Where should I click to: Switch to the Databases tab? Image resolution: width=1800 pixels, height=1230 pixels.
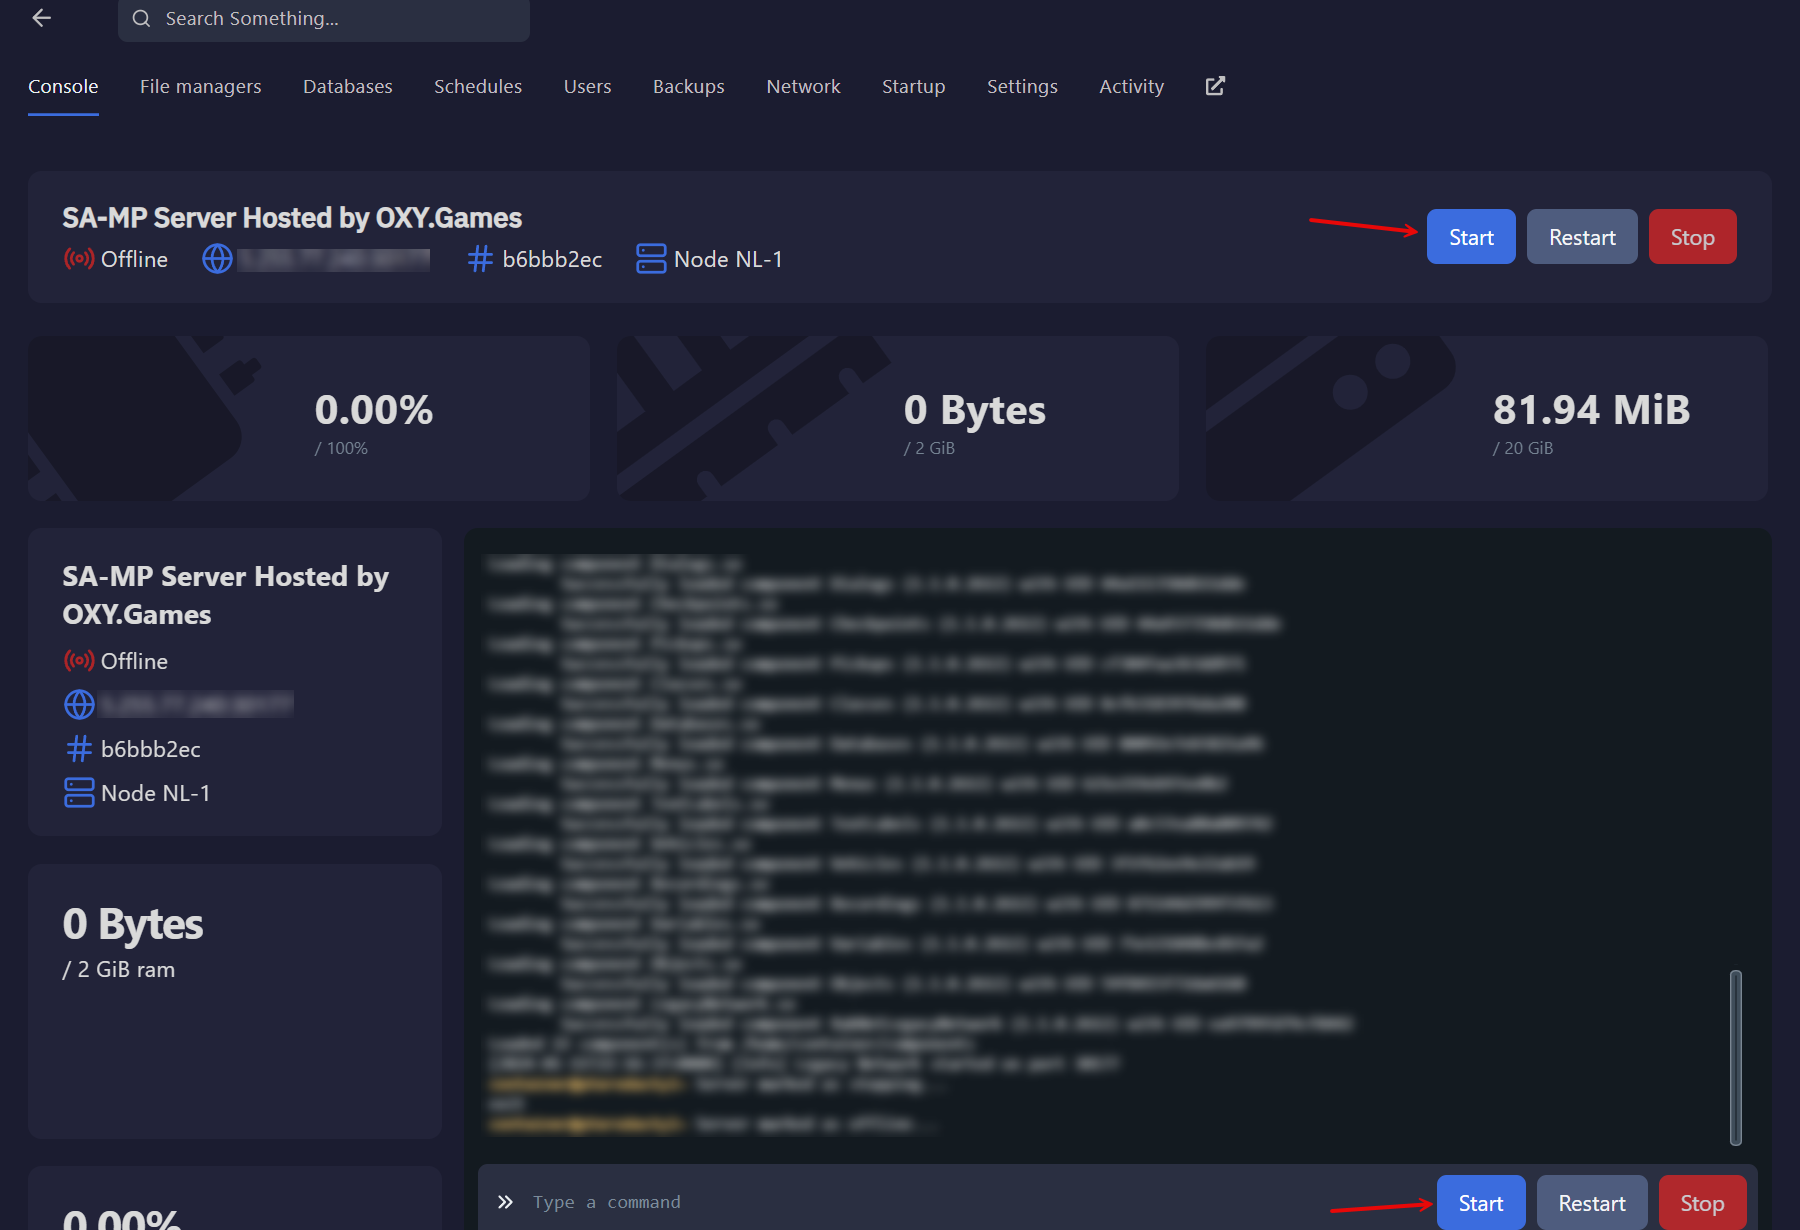347,86
